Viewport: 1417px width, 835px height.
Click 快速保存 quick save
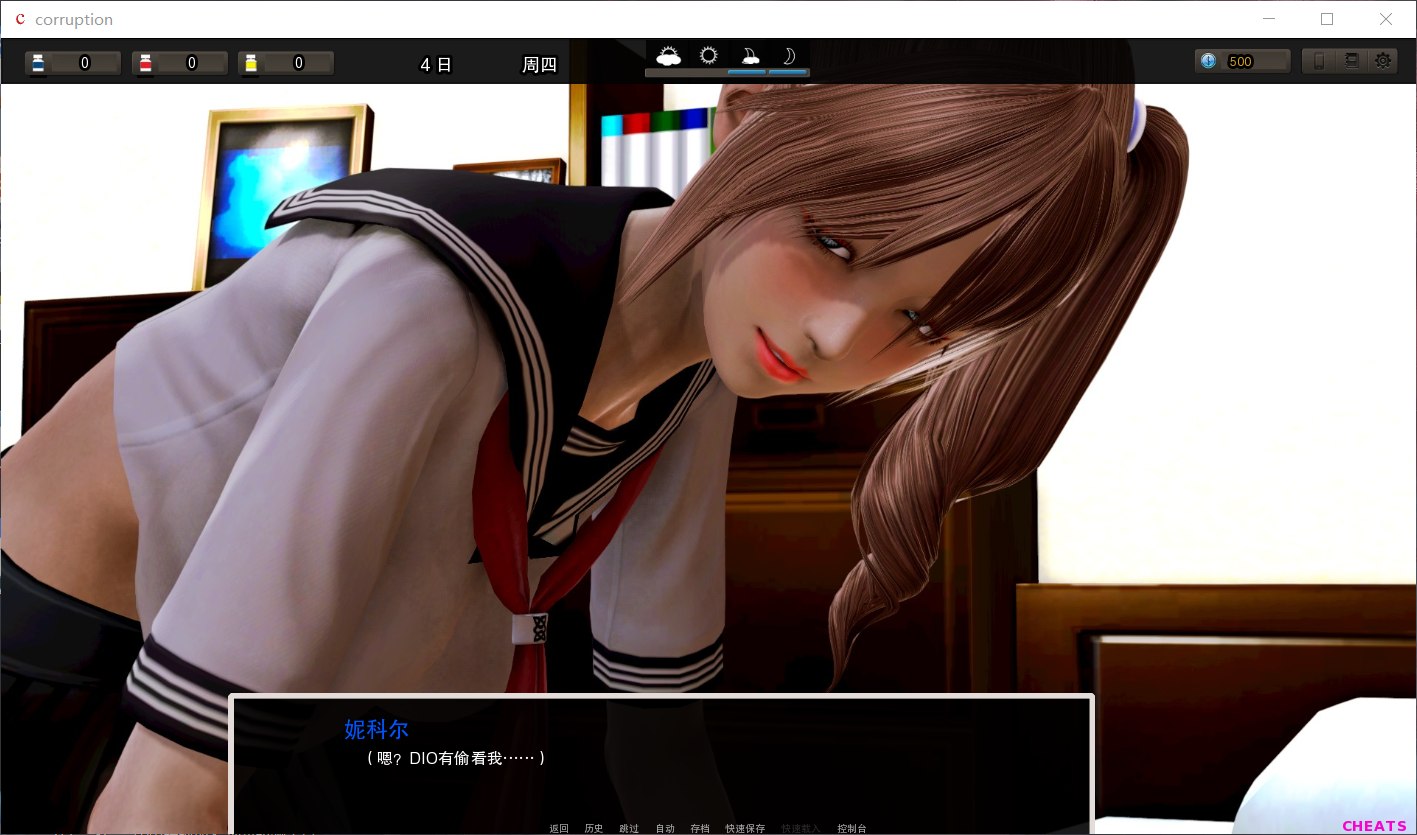pyautogui.click(x=745, y=828)
